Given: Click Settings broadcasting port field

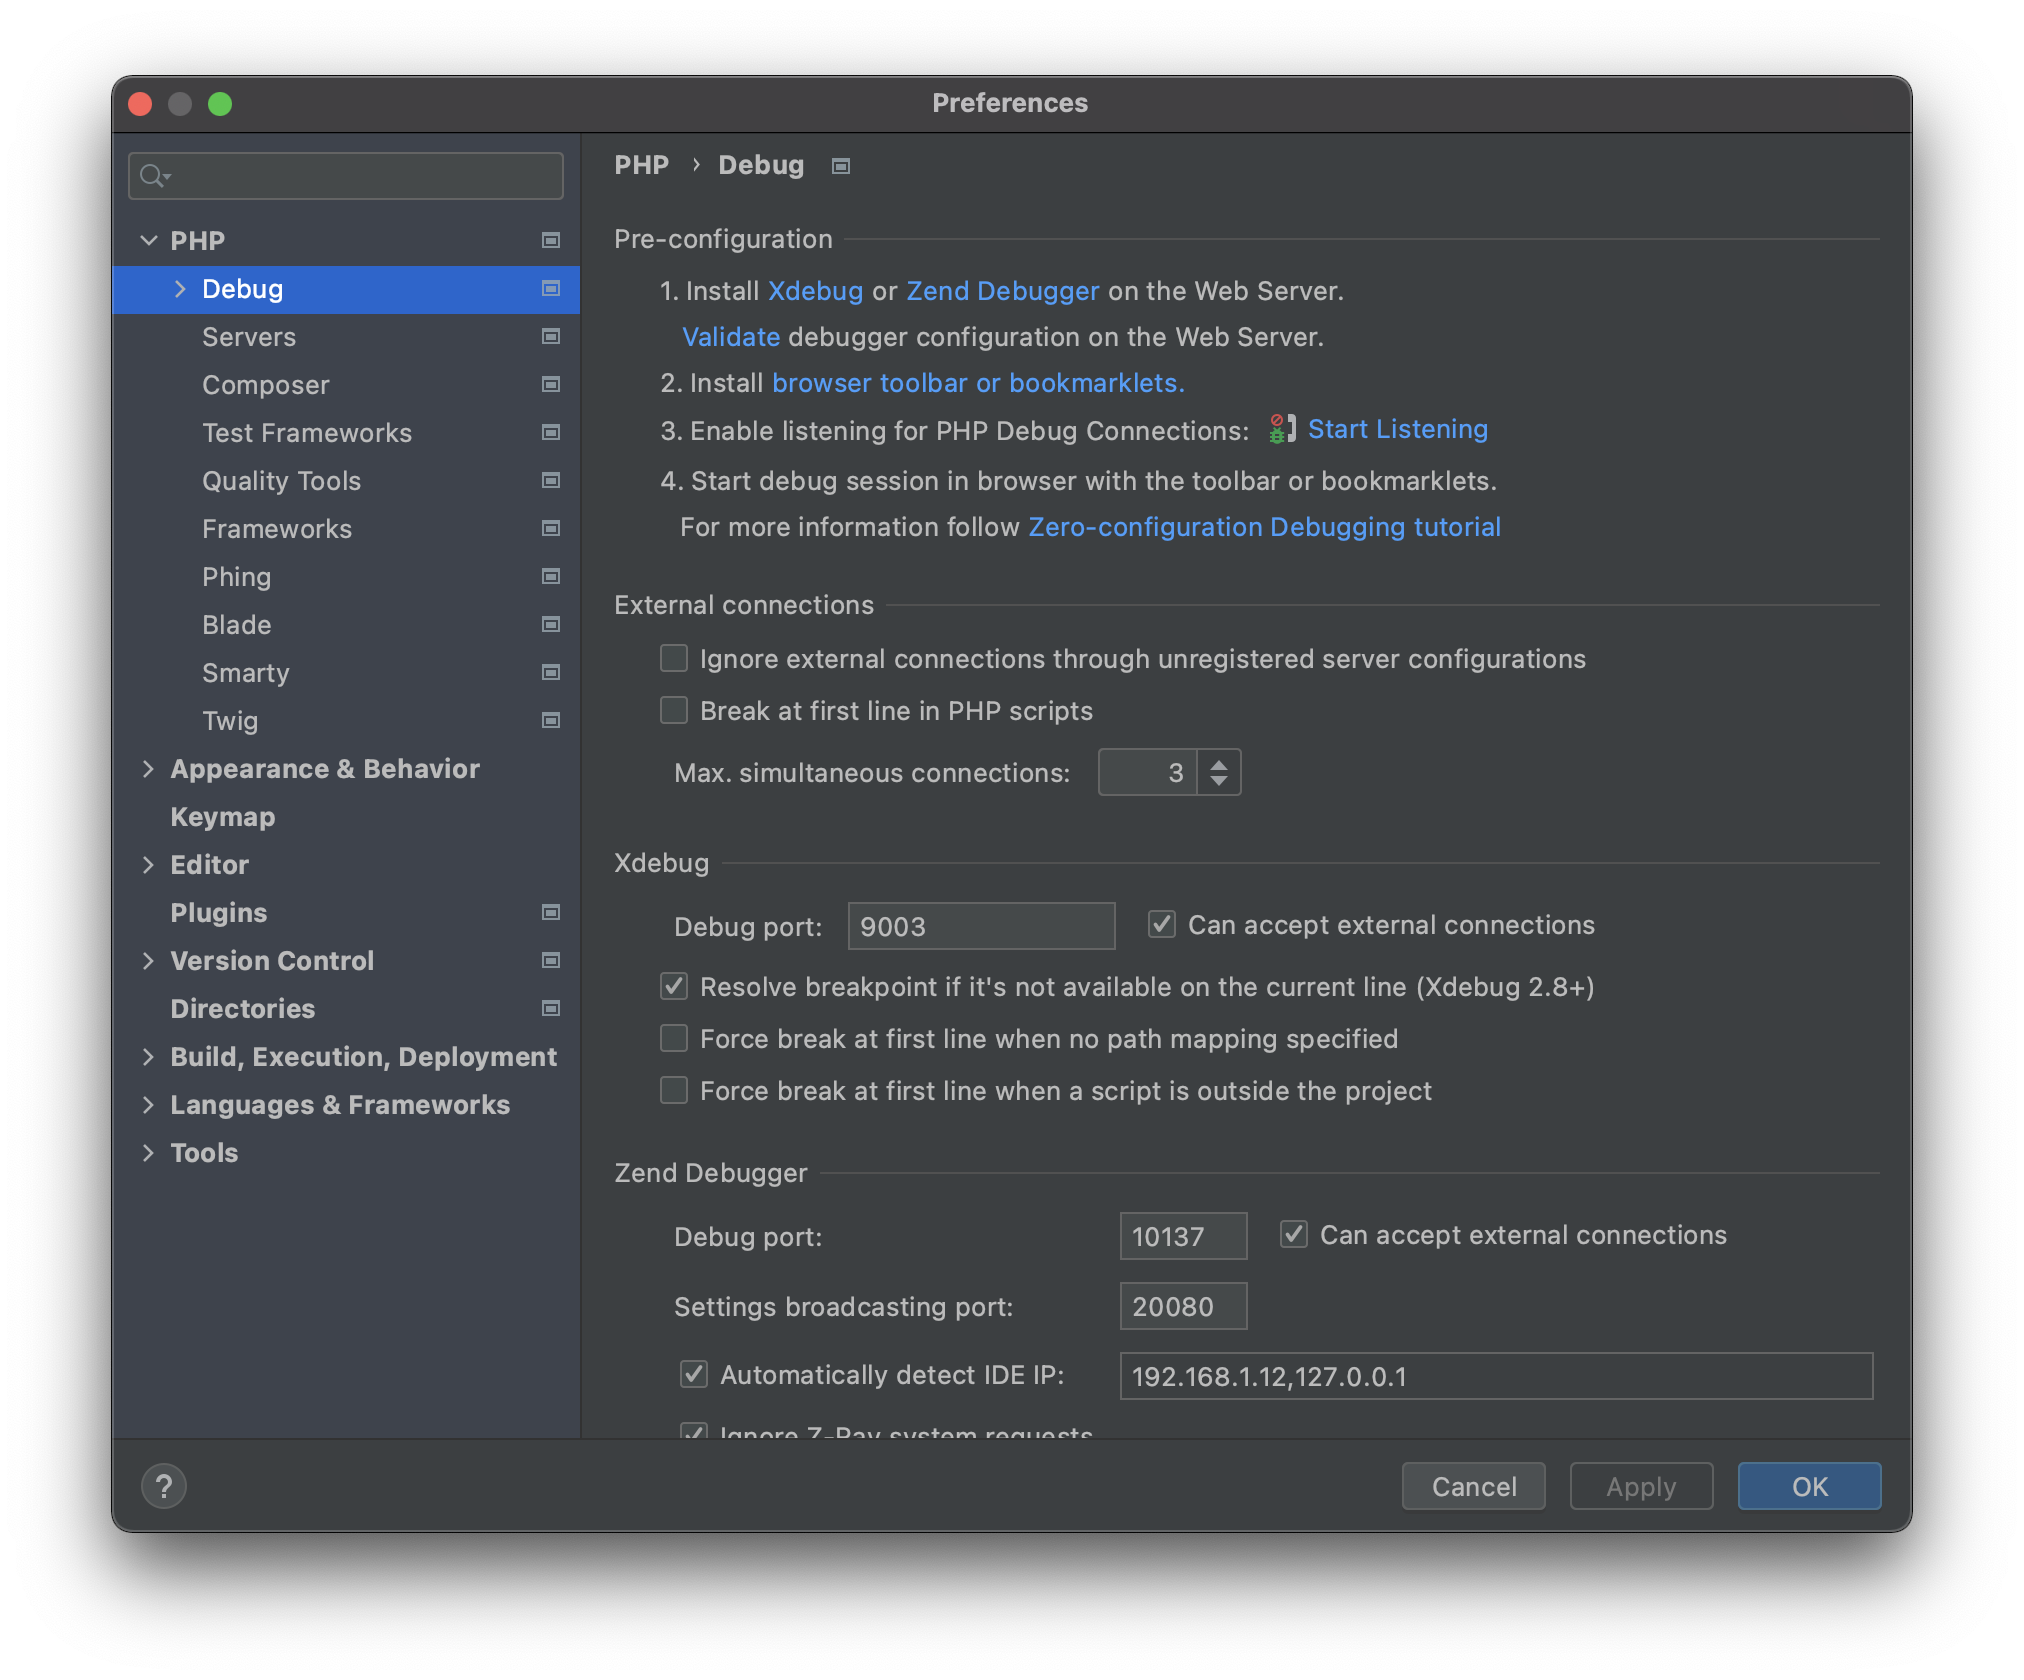Looking at the screenshot, I should coord(1183,1306).
